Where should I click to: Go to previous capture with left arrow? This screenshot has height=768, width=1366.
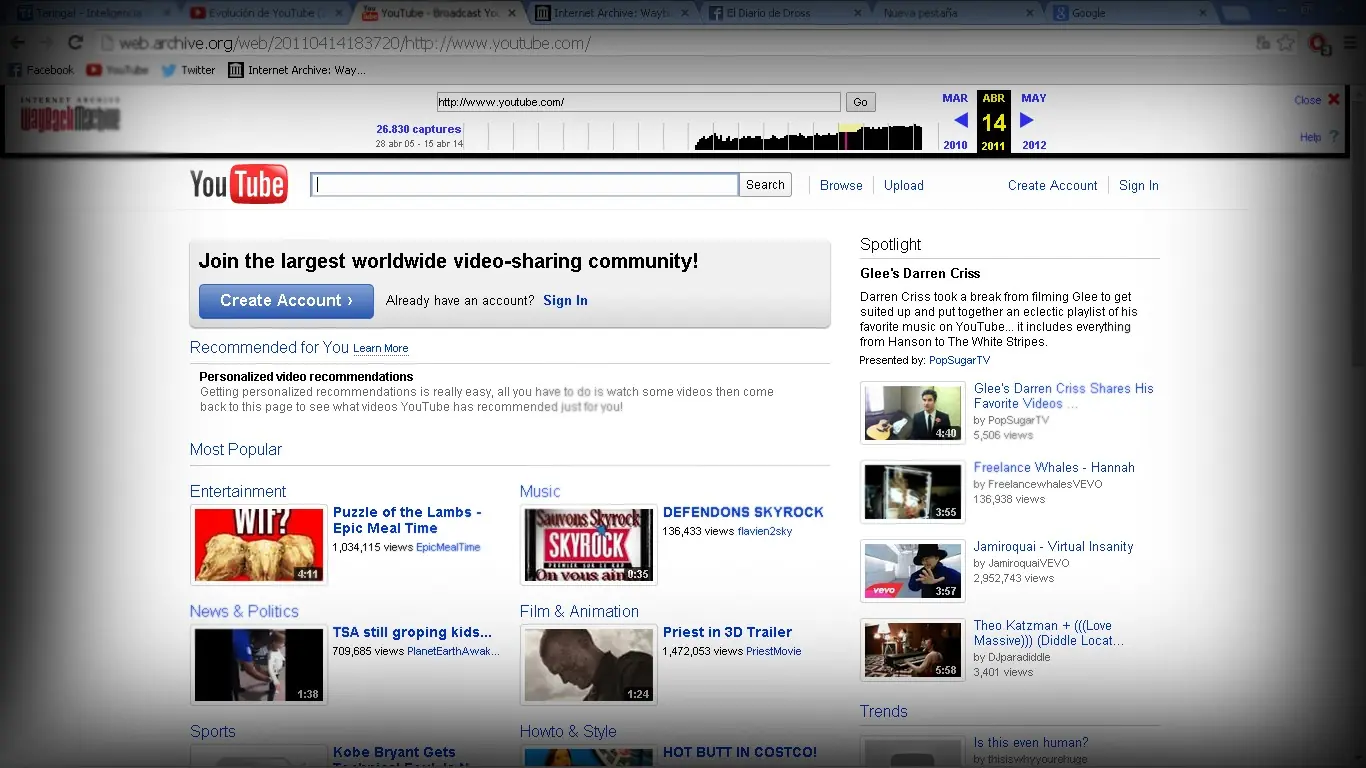pos(961,120)
